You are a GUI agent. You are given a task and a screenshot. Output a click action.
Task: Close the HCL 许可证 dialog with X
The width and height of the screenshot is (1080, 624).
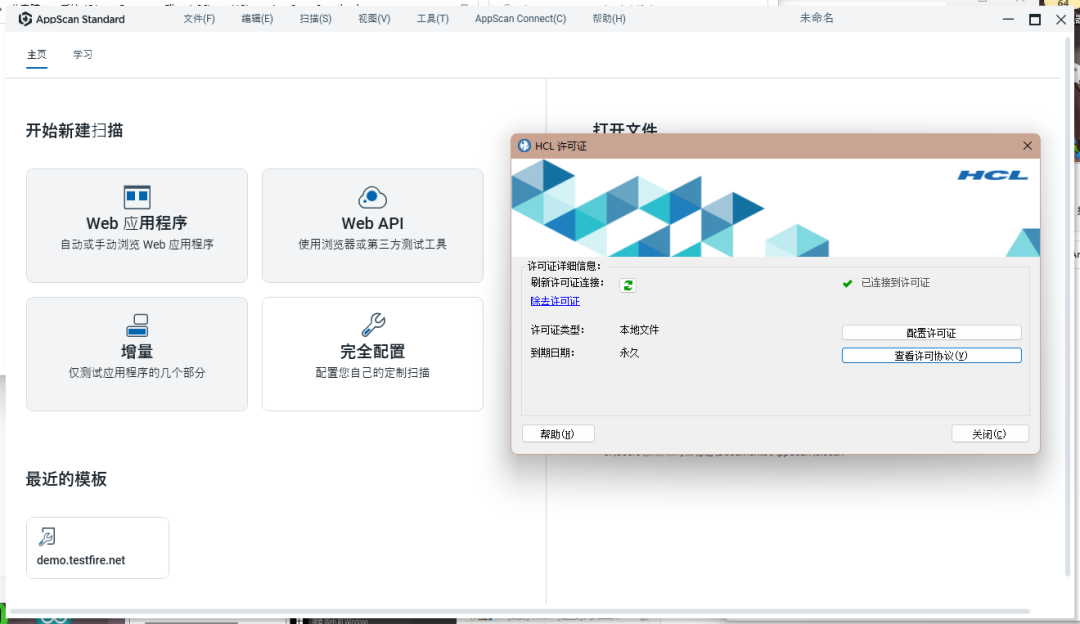pyautogui.click(x=1027, y=146)
